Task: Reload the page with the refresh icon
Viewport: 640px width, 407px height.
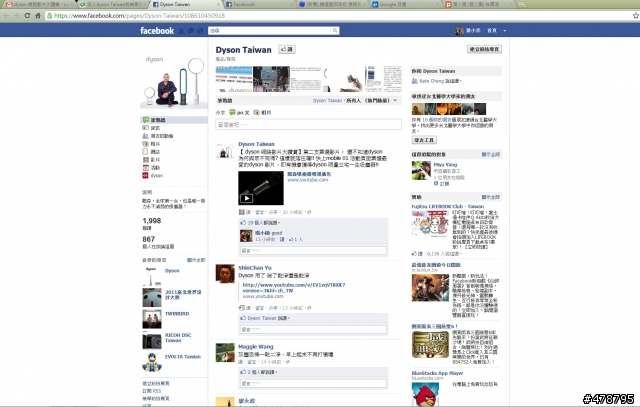Action: coord(27,16)
